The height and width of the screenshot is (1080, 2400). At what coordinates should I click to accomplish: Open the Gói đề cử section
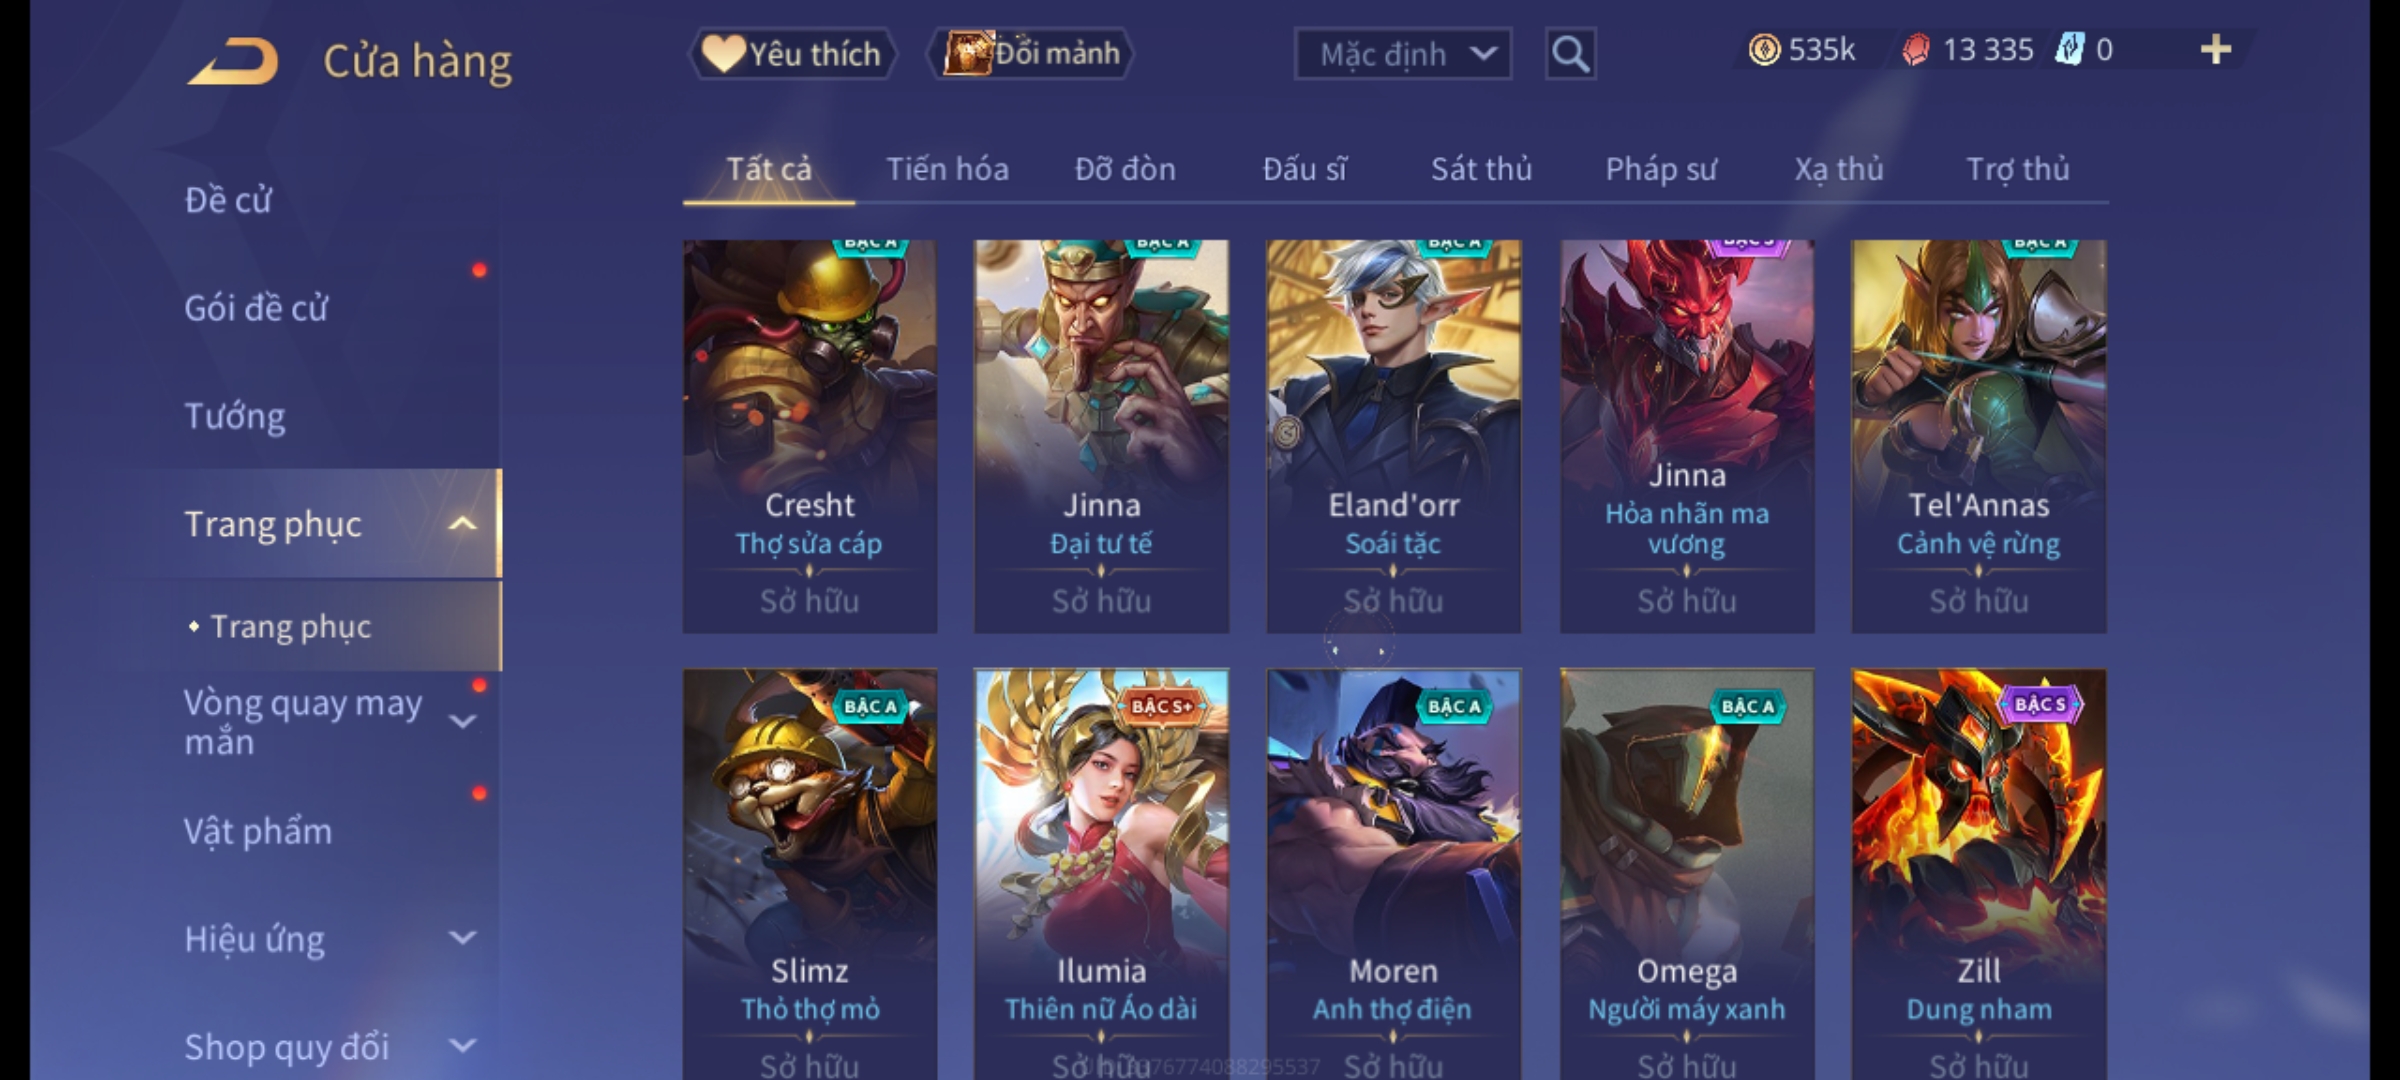click(x=256, y=308)
